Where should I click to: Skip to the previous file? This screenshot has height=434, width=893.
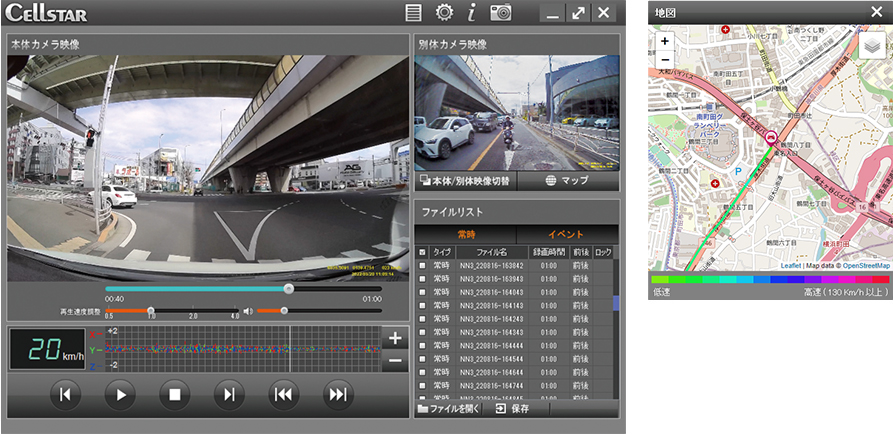coord(284,394)
